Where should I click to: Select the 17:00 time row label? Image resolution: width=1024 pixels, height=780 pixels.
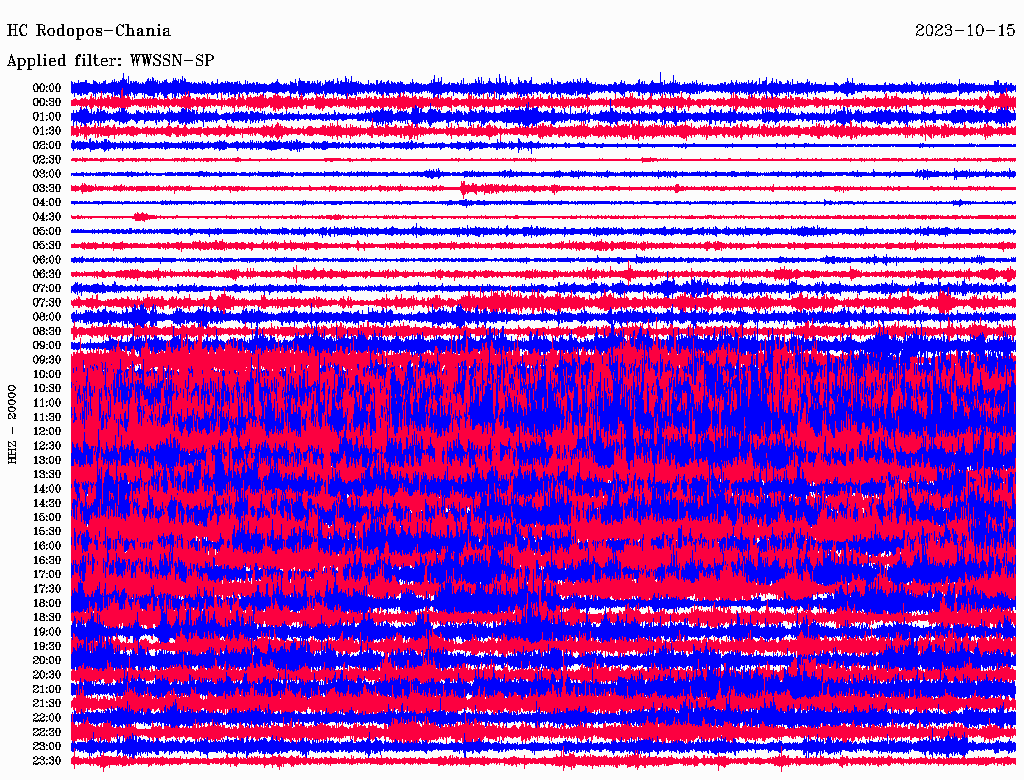[47, 575]
